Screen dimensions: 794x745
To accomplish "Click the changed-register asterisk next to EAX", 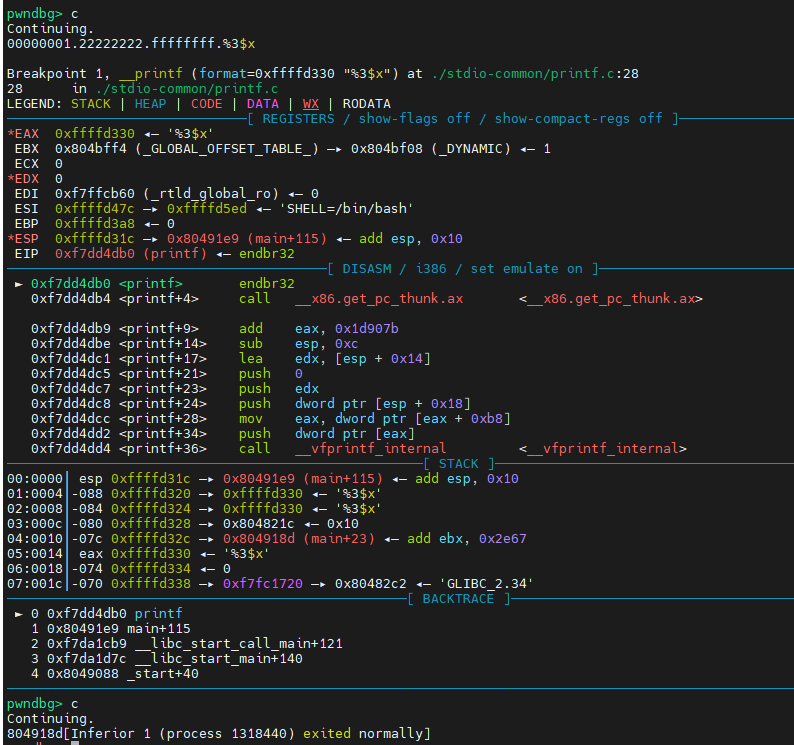I will tap(10, 133).
